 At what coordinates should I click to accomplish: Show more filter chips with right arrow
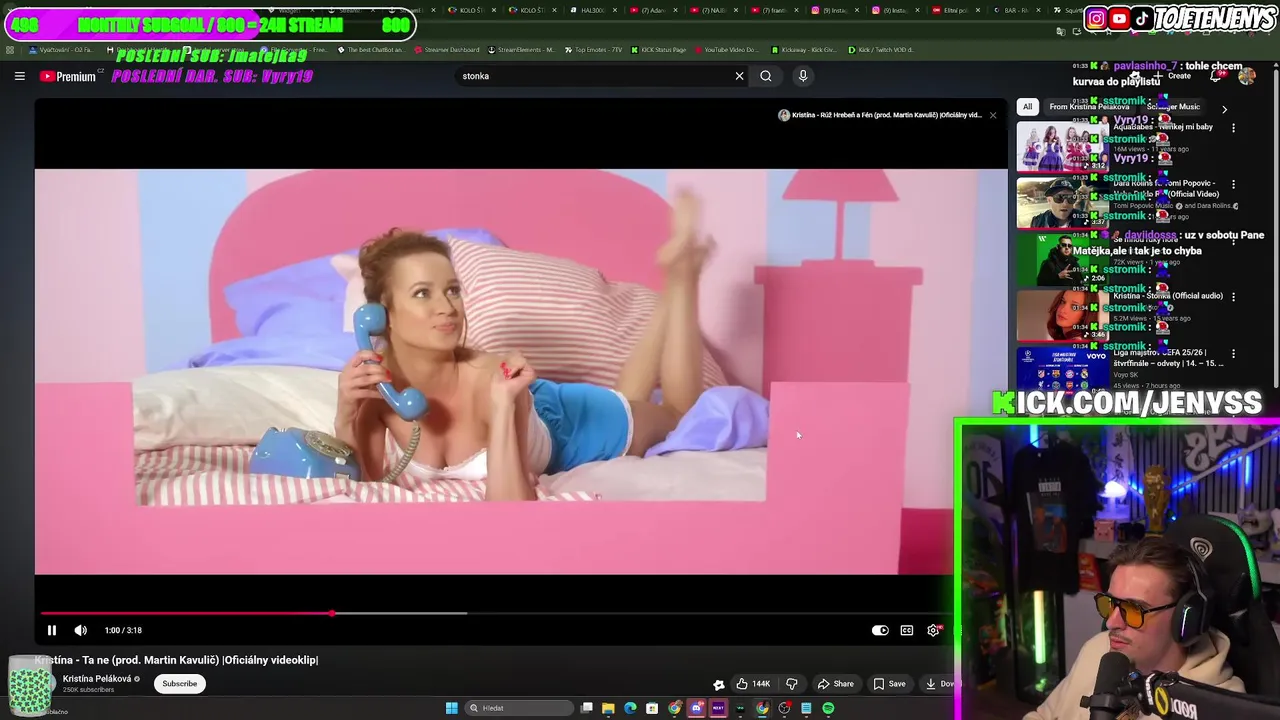click(1224, 109)
